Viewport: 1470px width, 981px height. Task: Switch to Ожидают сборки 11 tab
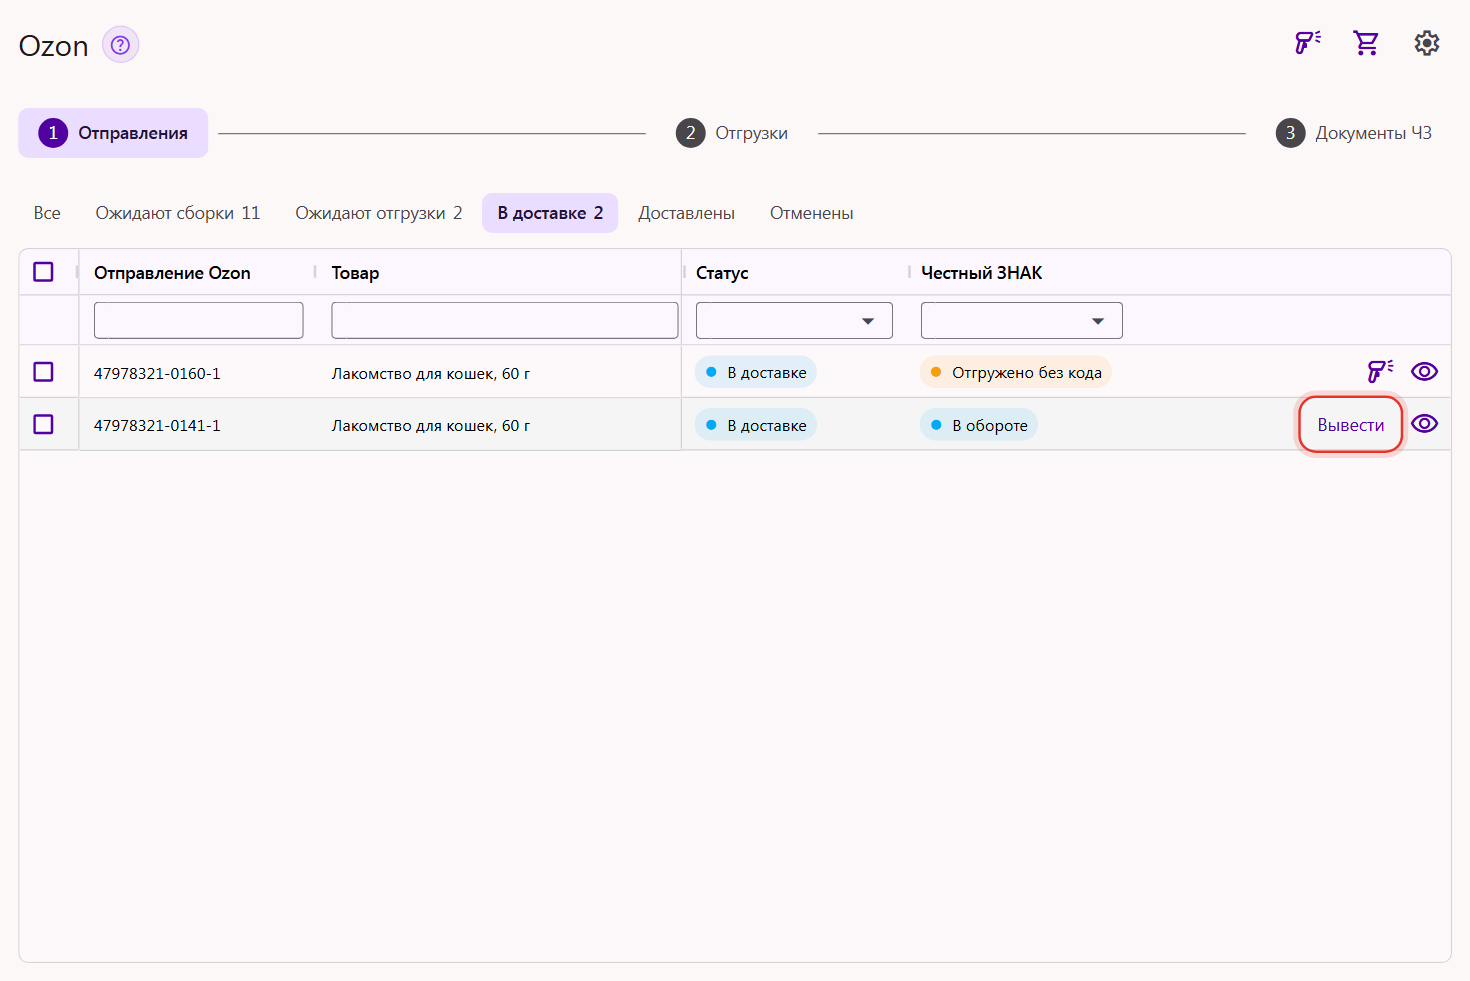pyautogui.click(x=178, y=213)
